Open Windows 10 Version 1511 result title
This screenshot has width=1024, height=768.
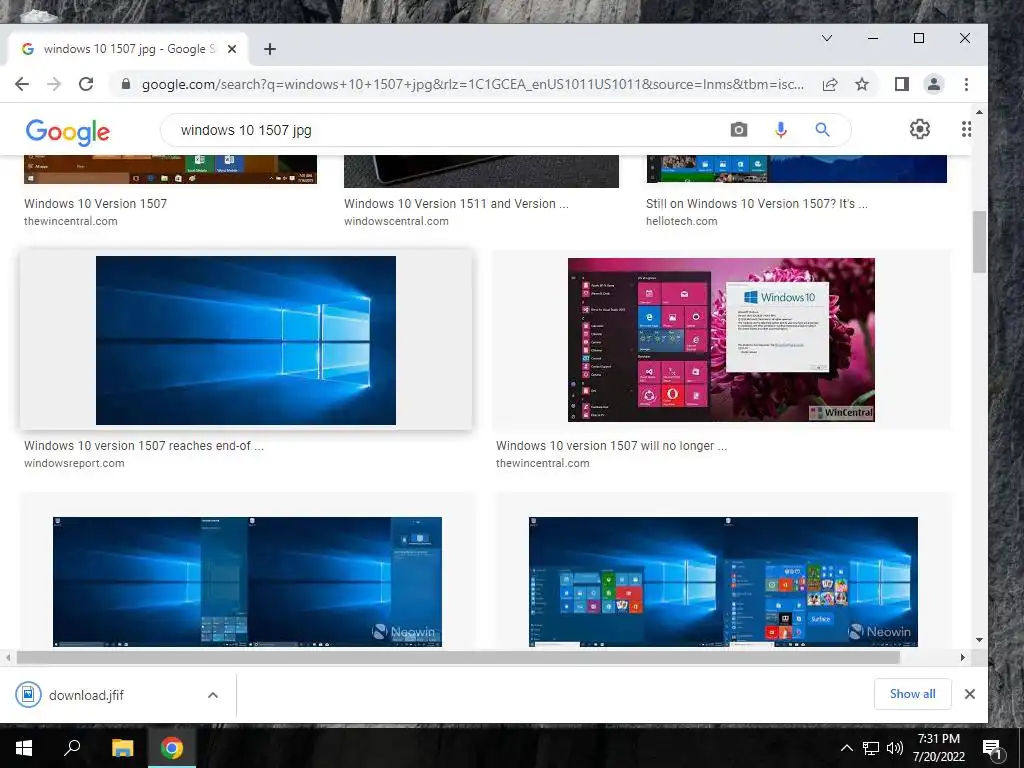[x=456, y=203]
